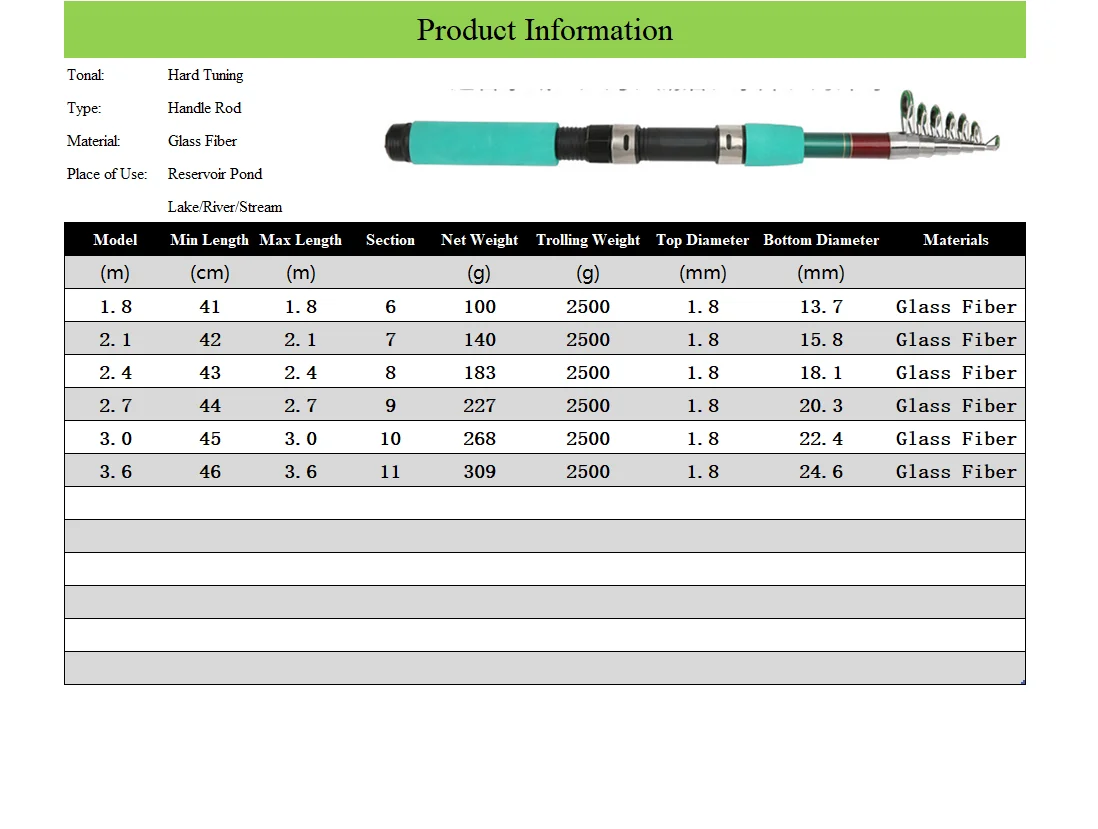The image size is (1098, 829).
Task: Select the 'Handle Rod' type value
Action: click(x=204, y=108)
